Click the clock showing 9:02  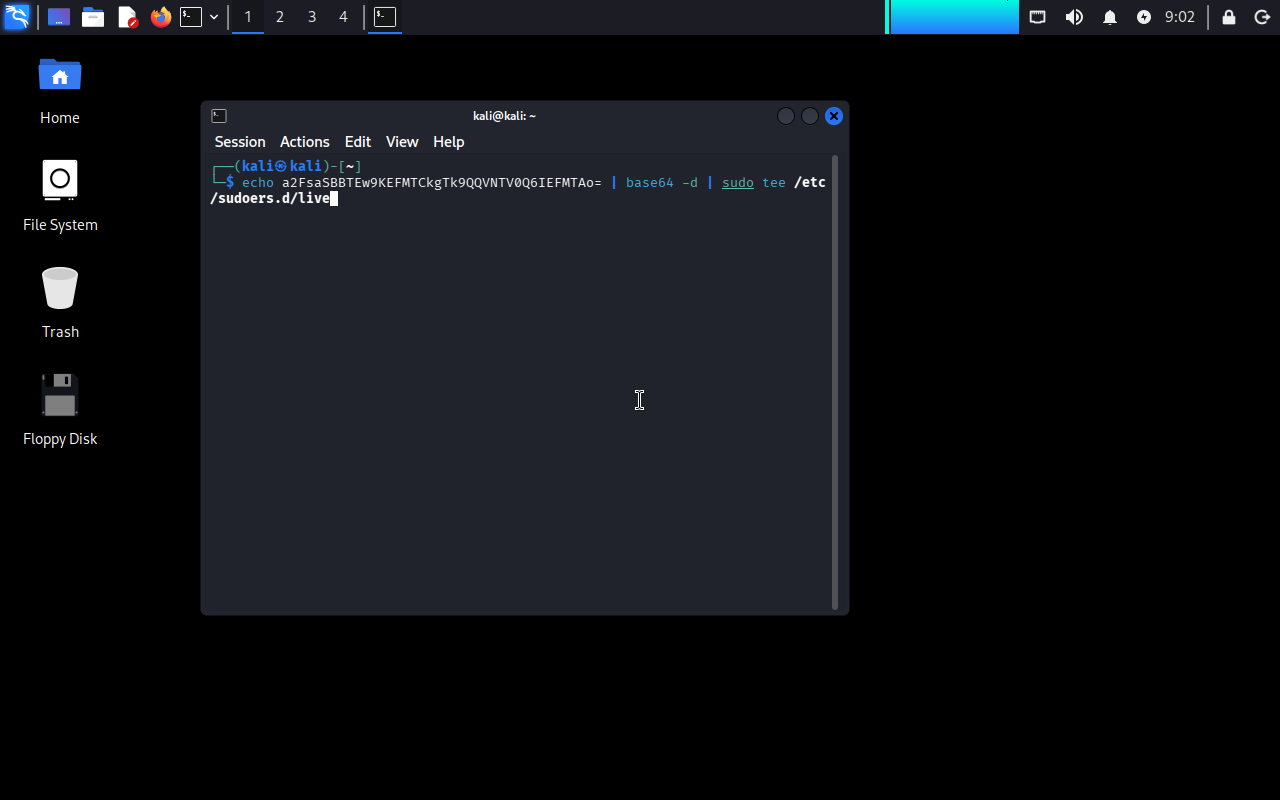[x=1180, y=17]
